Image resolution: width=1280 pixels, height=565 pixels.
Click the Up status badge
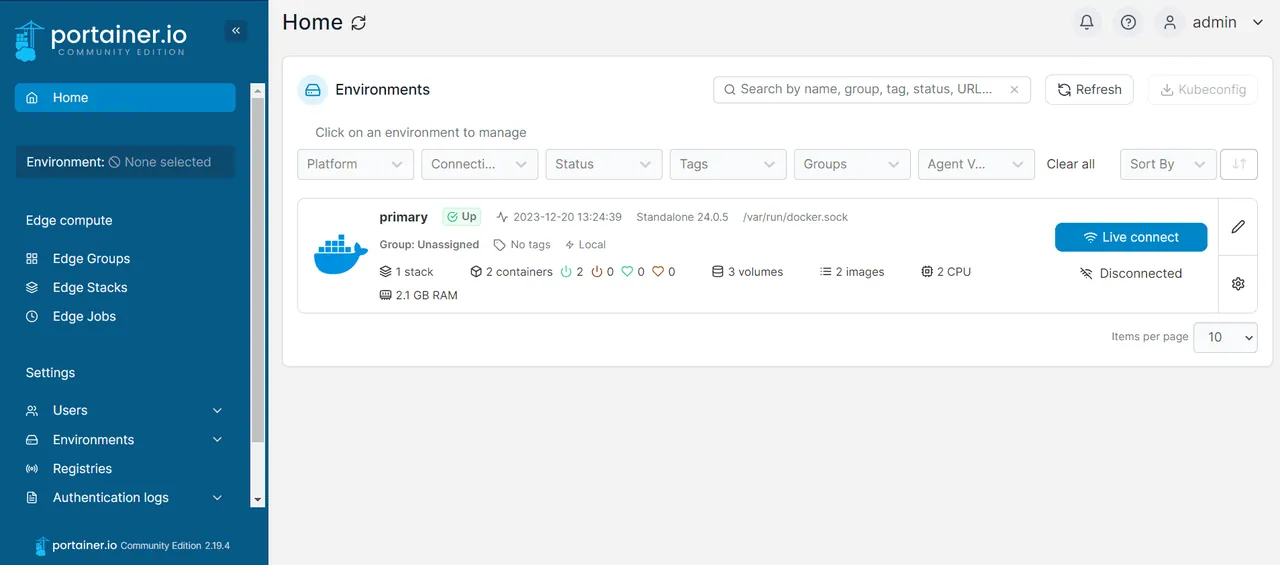coord(462,217)
